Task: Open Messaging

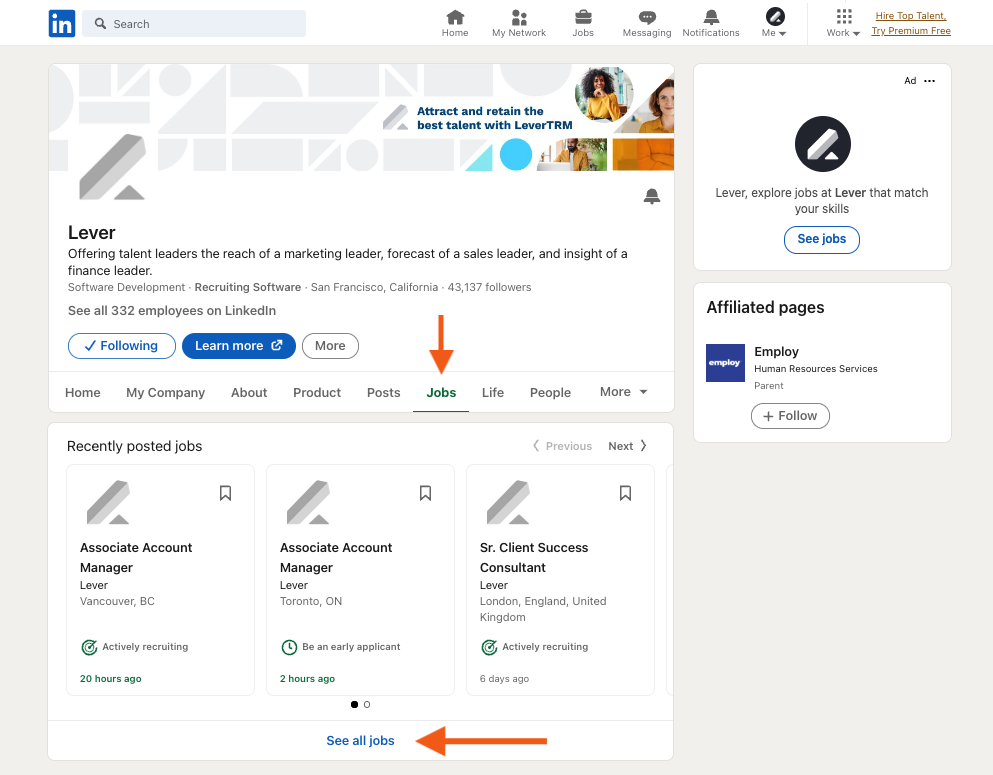Action: coord(647,23)
